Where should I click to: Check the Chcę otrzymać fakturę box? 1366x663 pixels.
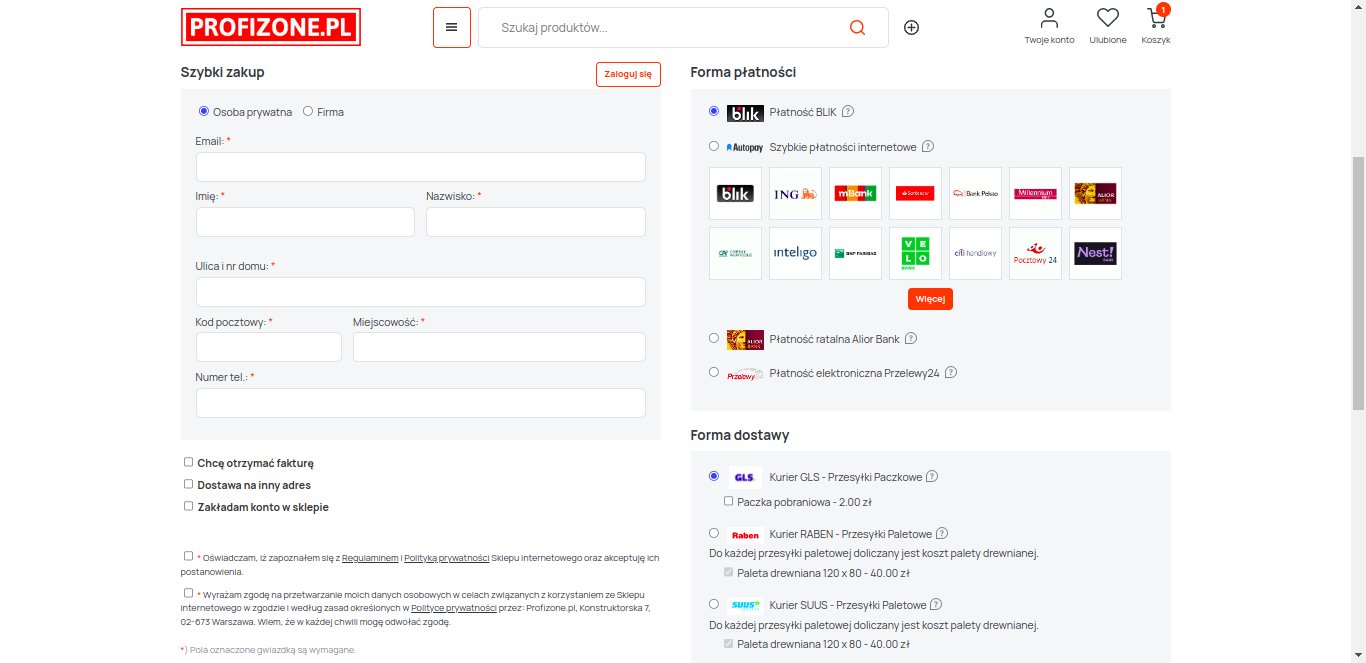tap(188, 462)
